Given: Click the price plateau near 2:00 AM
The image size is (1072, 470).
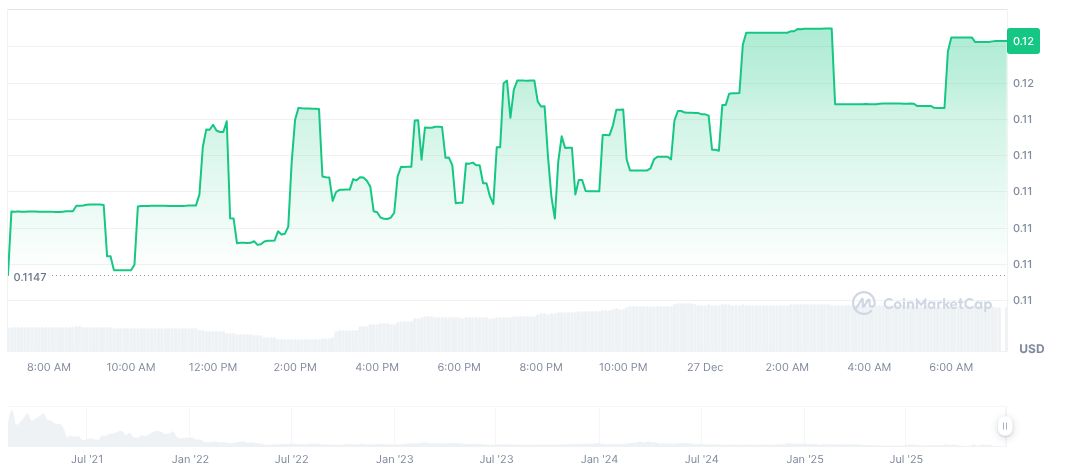Looking at the screenshot, I should [x=788, y=32].
